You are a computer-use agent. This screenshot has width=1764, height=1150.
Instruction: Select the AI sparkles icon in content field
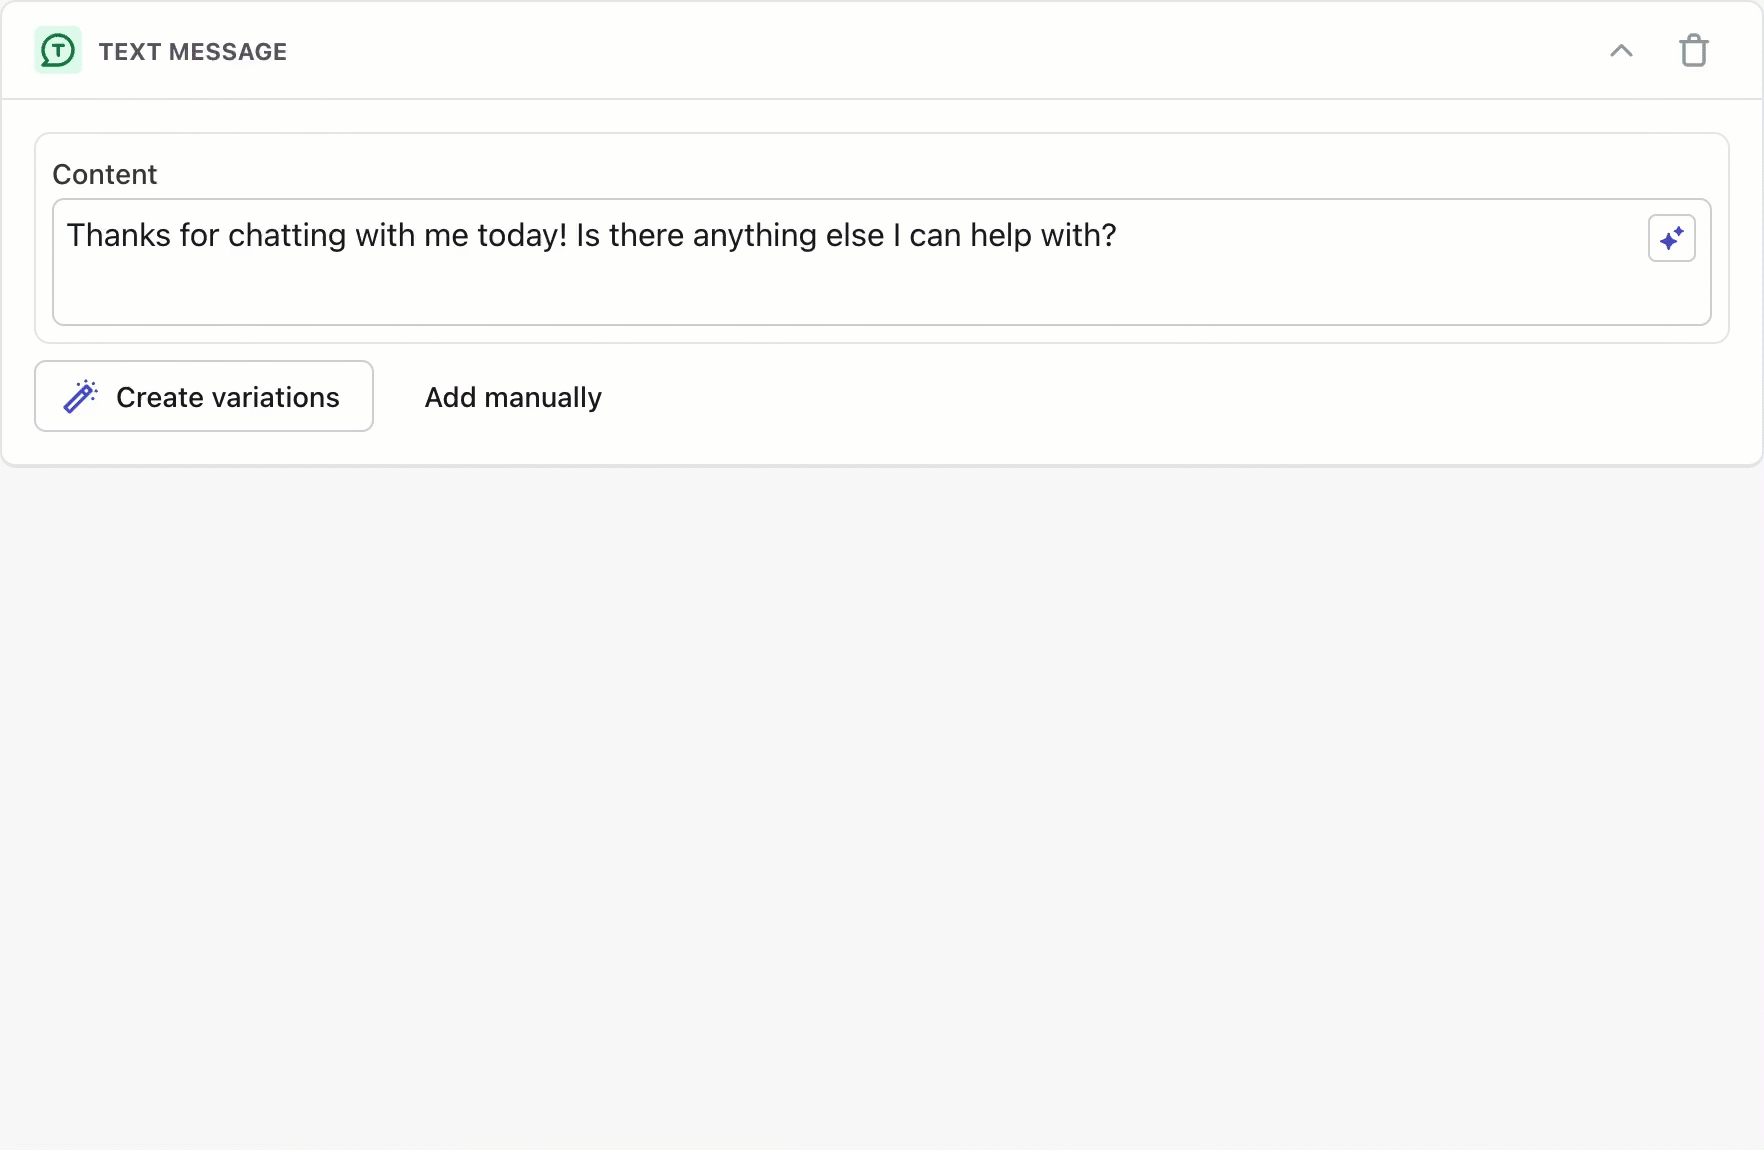click(x=1671, y=238)
